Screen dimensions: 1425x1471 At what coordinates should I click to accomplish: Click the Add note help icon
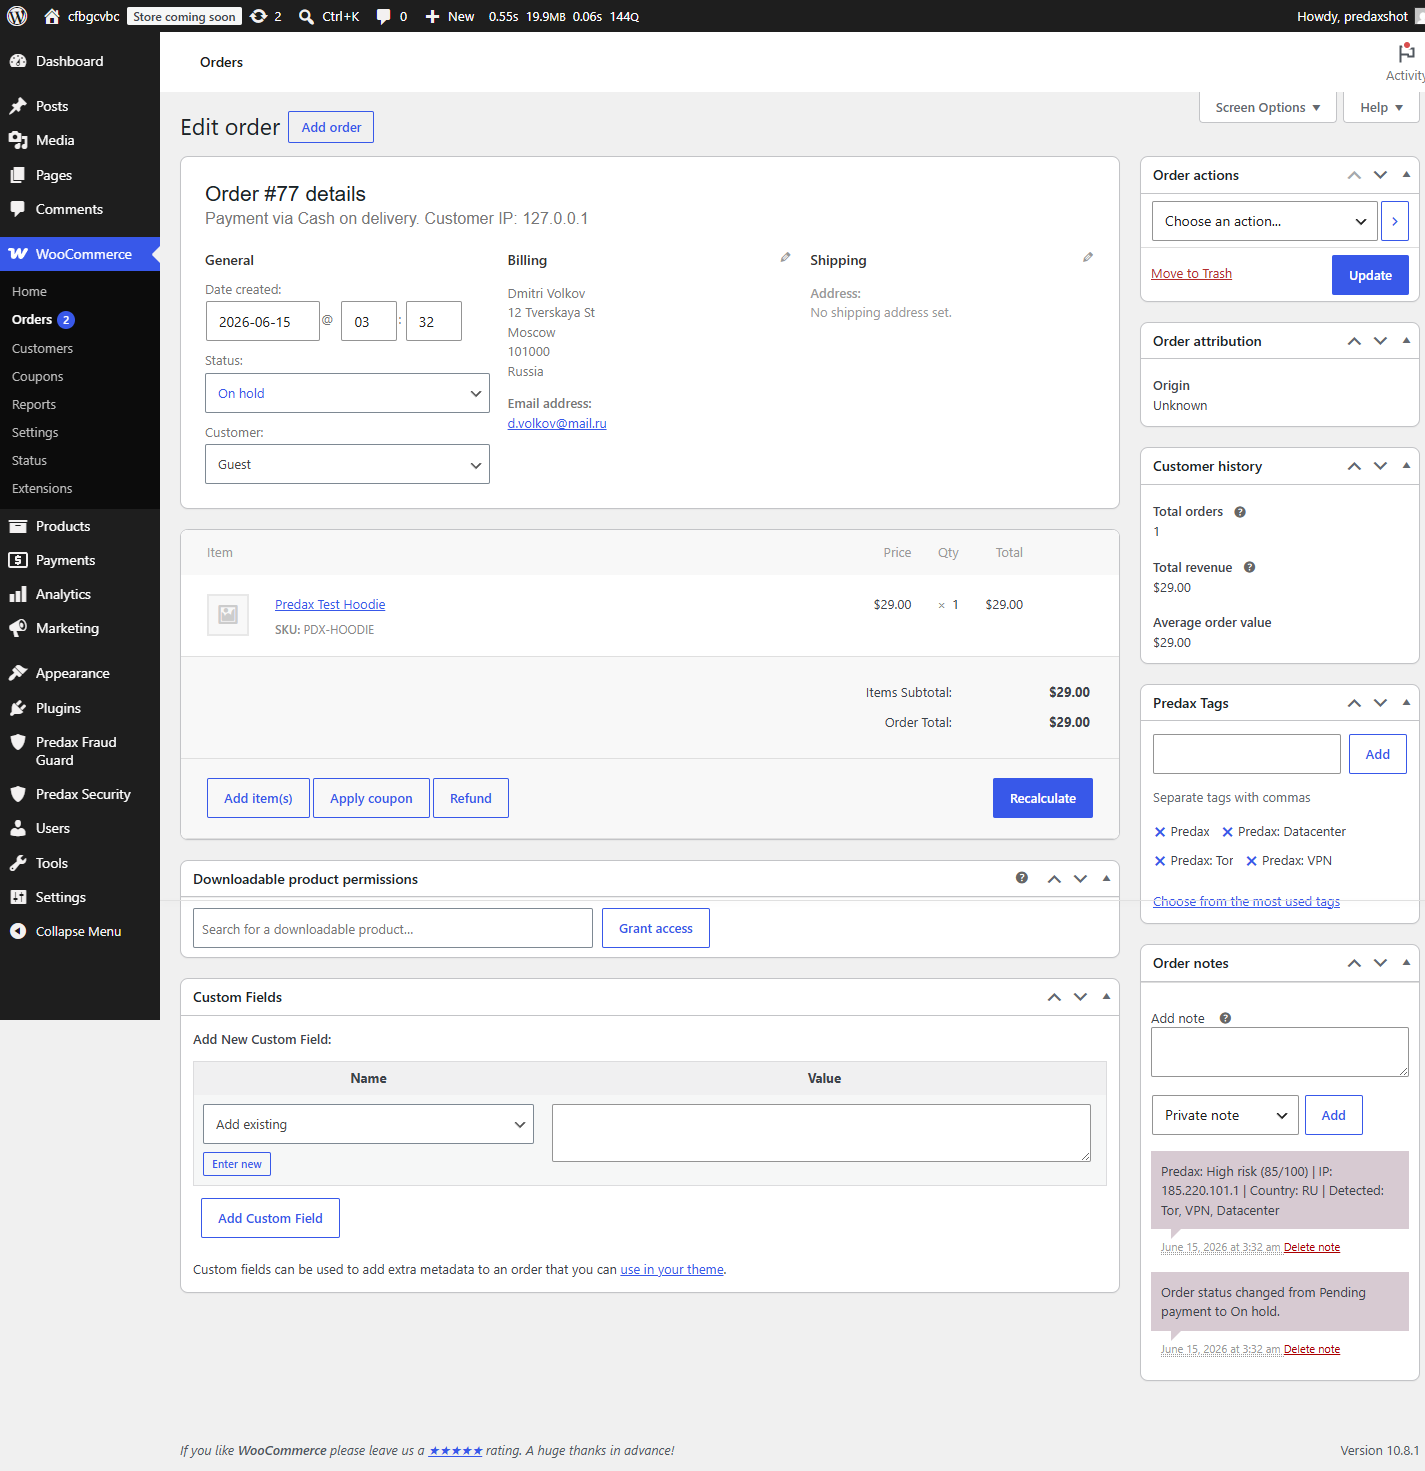(x=1225, y=1018)
